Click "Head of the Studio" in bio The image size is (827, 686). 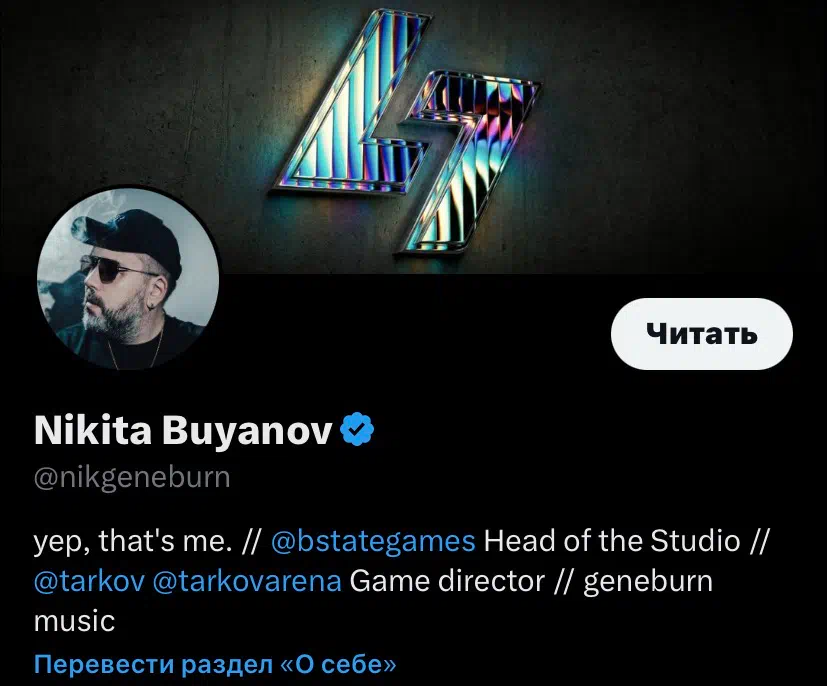click(612, 541)
